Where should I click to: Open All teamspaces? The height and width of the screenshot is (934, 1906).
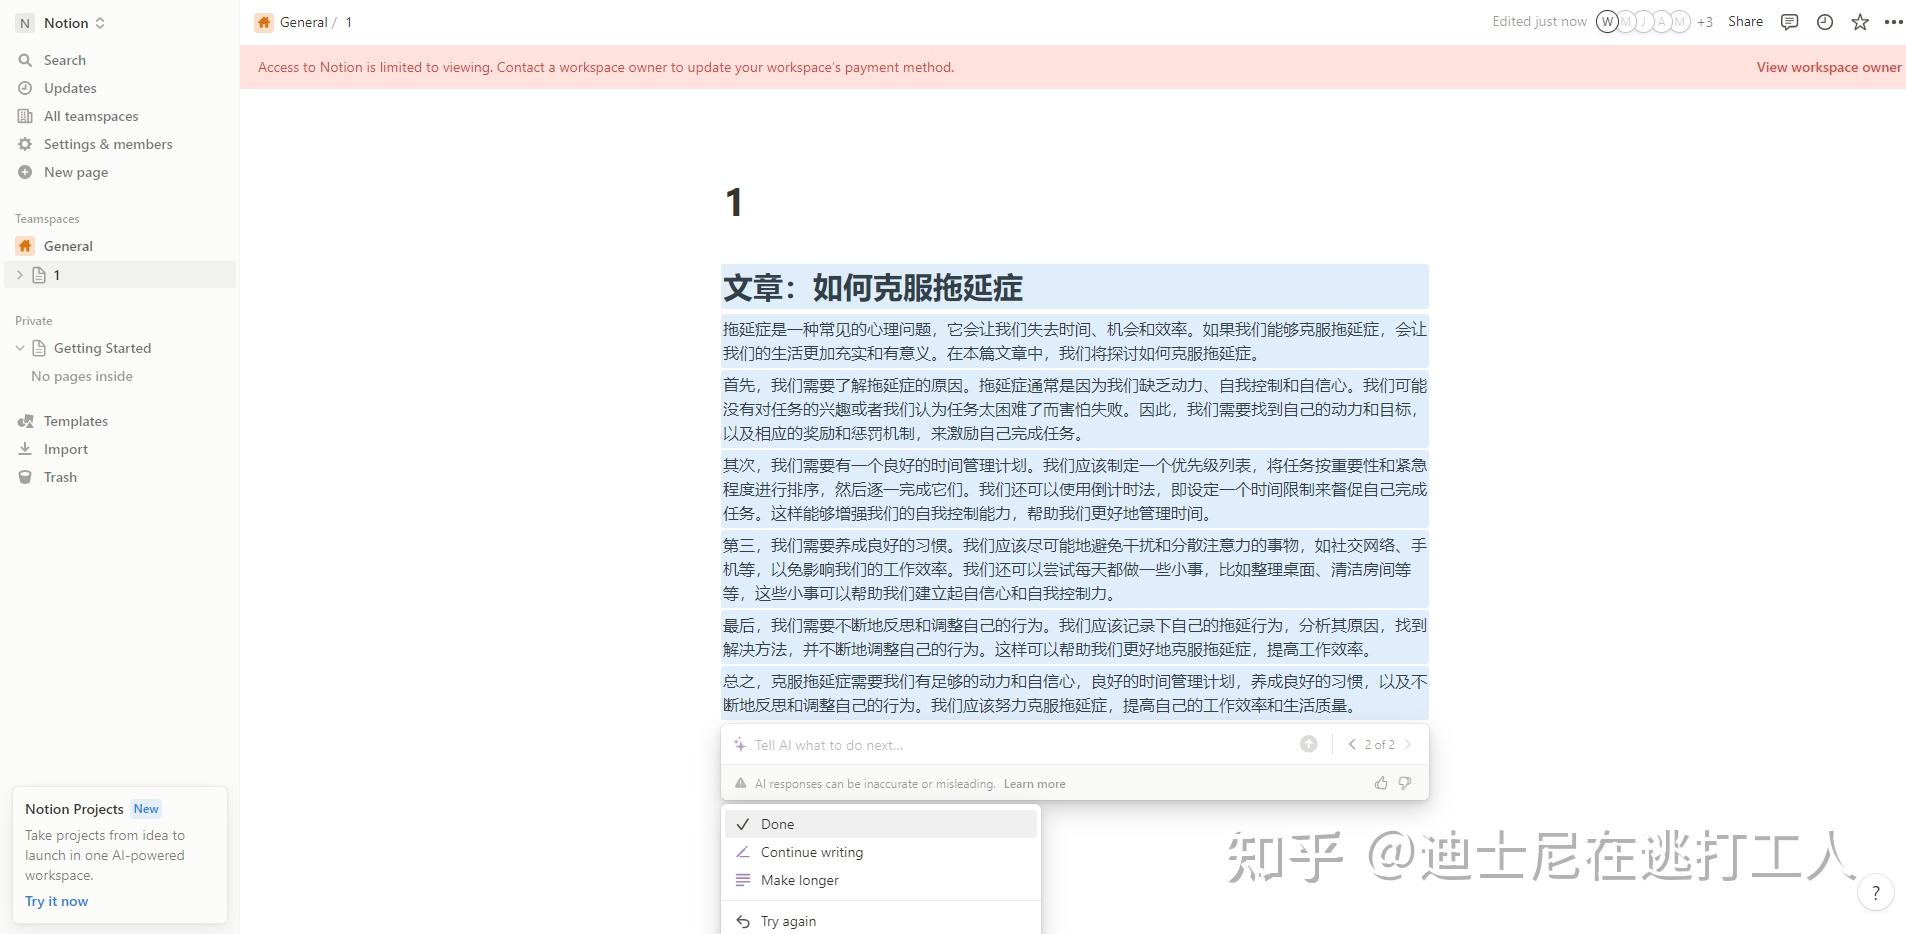tap(90, 116)
